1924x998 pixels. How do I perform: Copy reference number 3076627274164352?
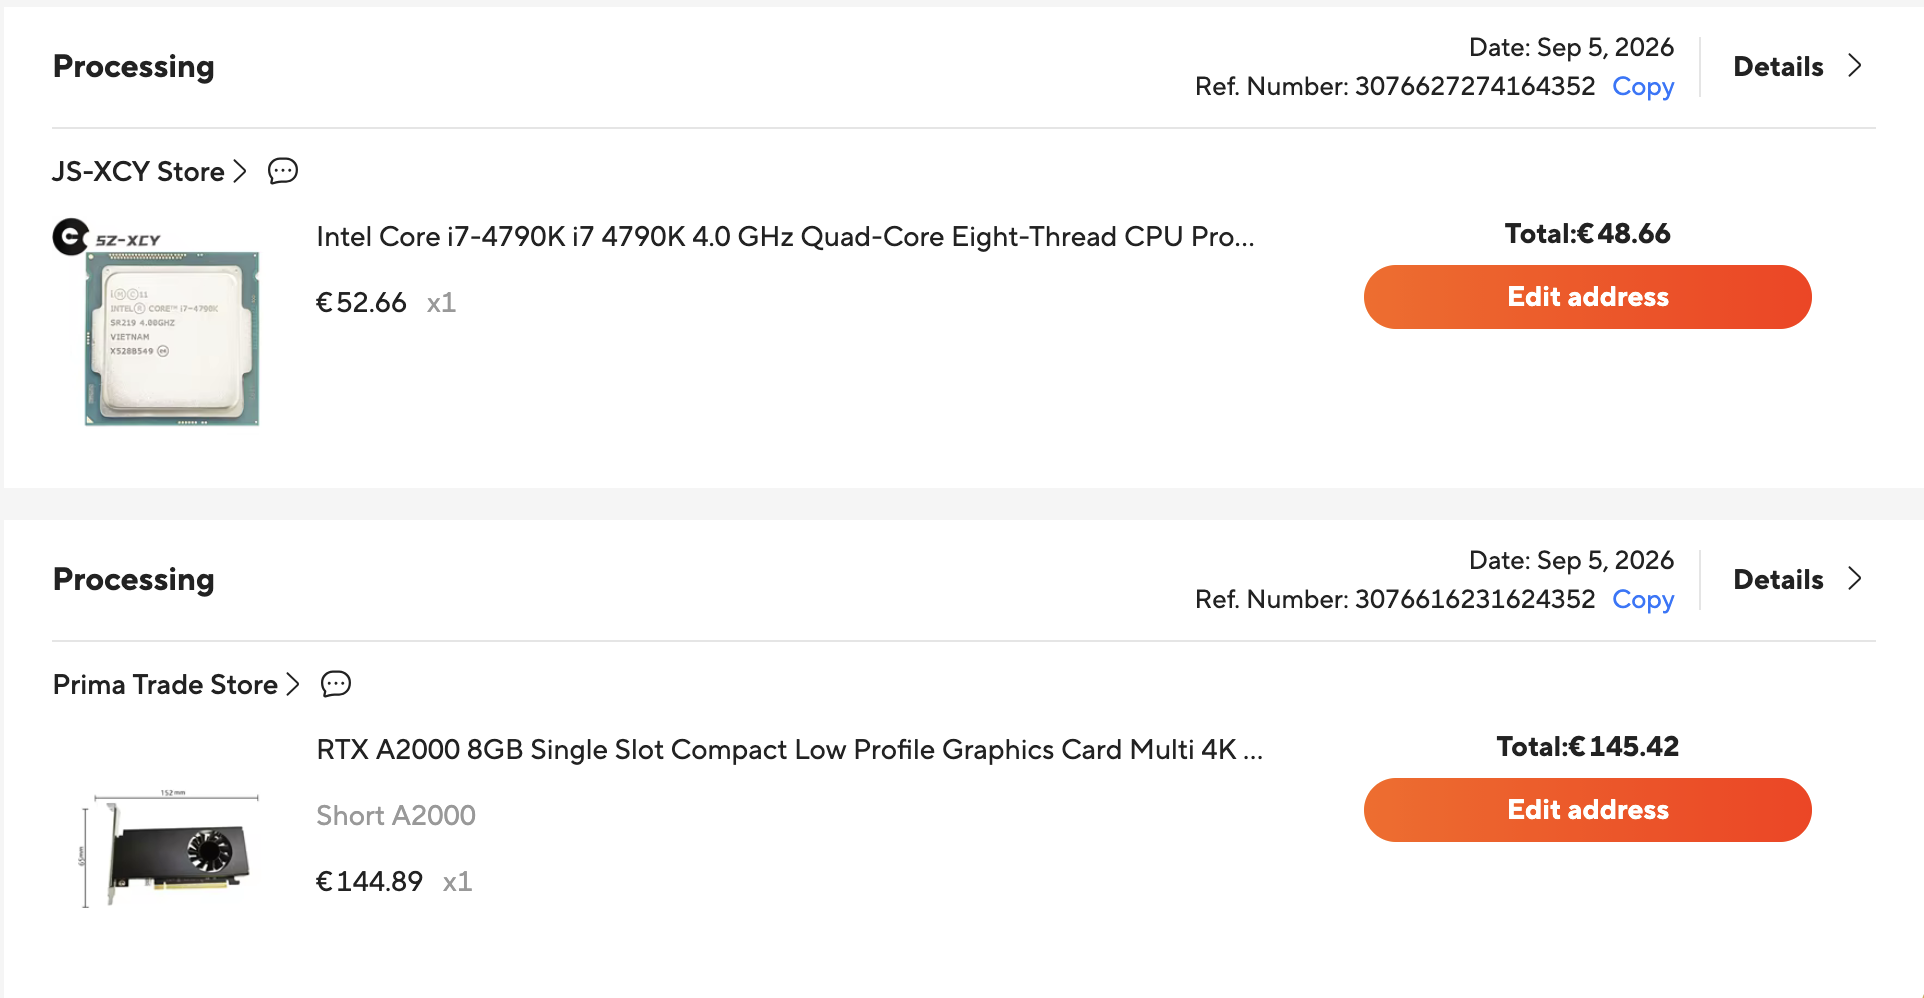click(1643, 87)
